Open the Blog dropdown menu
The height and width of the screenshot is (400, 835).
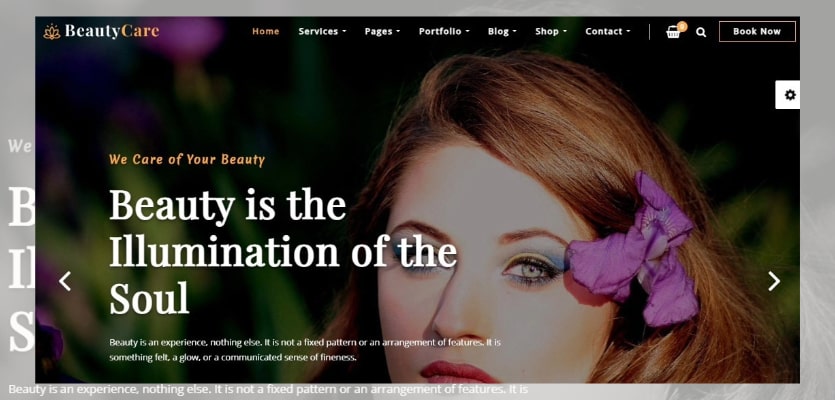502,31
